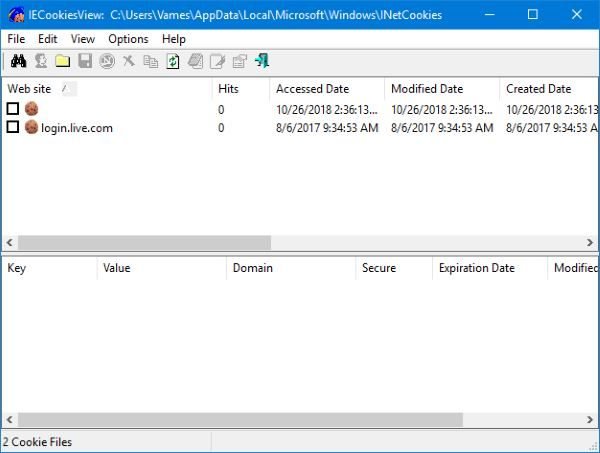Open the Options menu

(128, 39)
